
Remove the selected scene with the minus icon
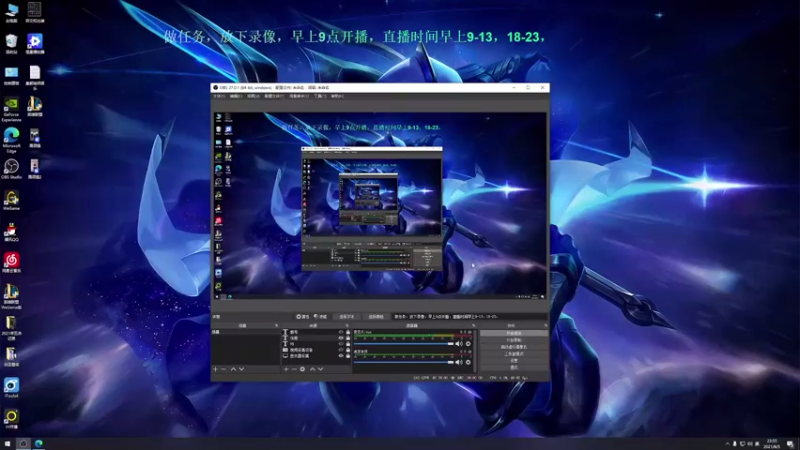[x=223, y=369]
